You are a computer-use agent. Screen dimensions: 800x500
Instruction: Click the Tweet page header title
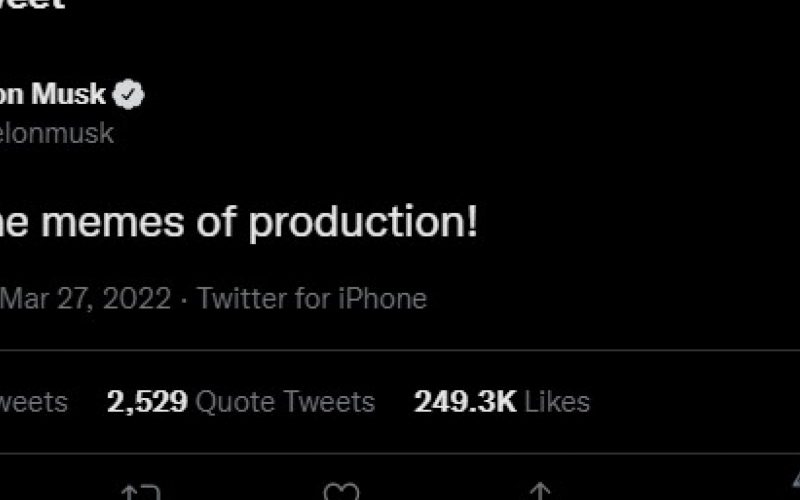click(32, 5)
